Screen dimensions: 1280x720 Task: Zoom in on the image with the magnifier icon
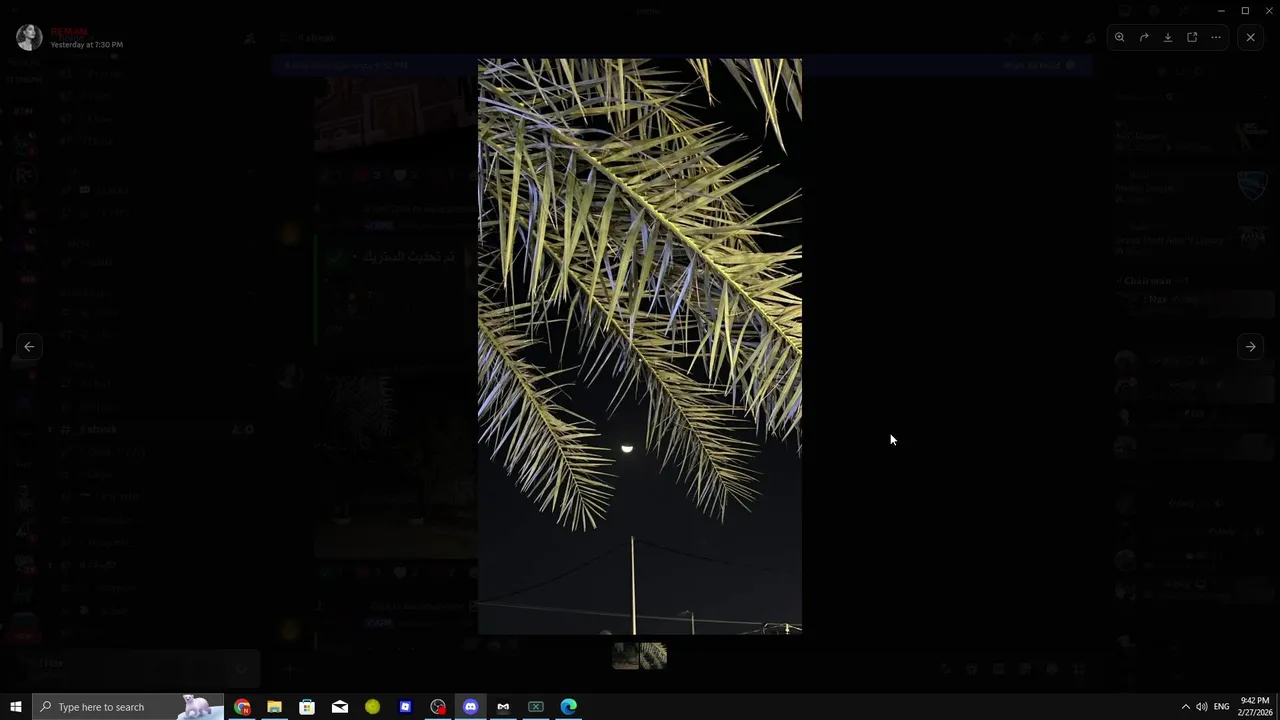point(1120,37)
